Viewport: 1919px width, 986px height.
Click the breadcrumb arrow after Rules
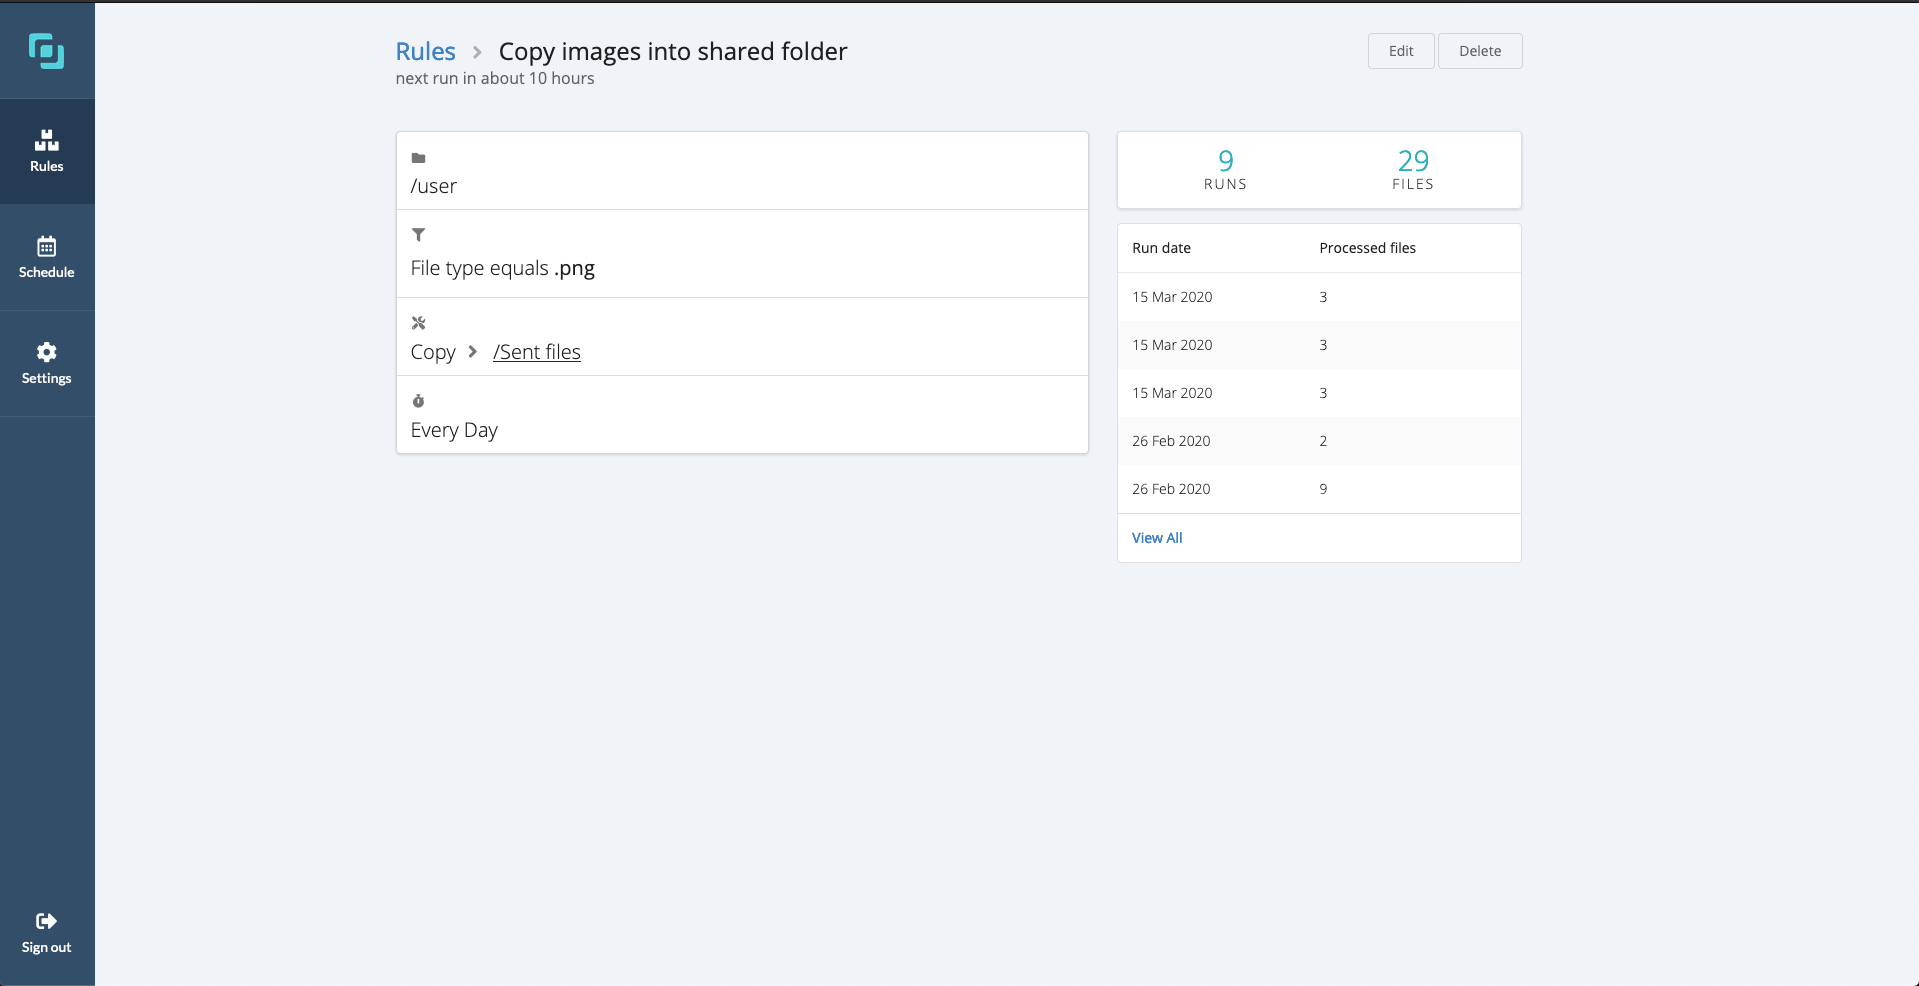tap(477, 51)
